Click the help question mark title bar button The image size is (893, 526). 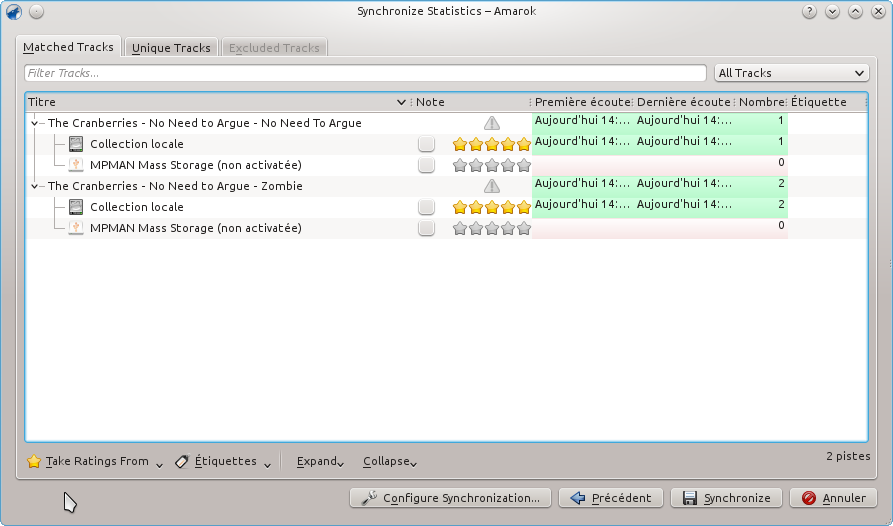click(x=809, y=11)
